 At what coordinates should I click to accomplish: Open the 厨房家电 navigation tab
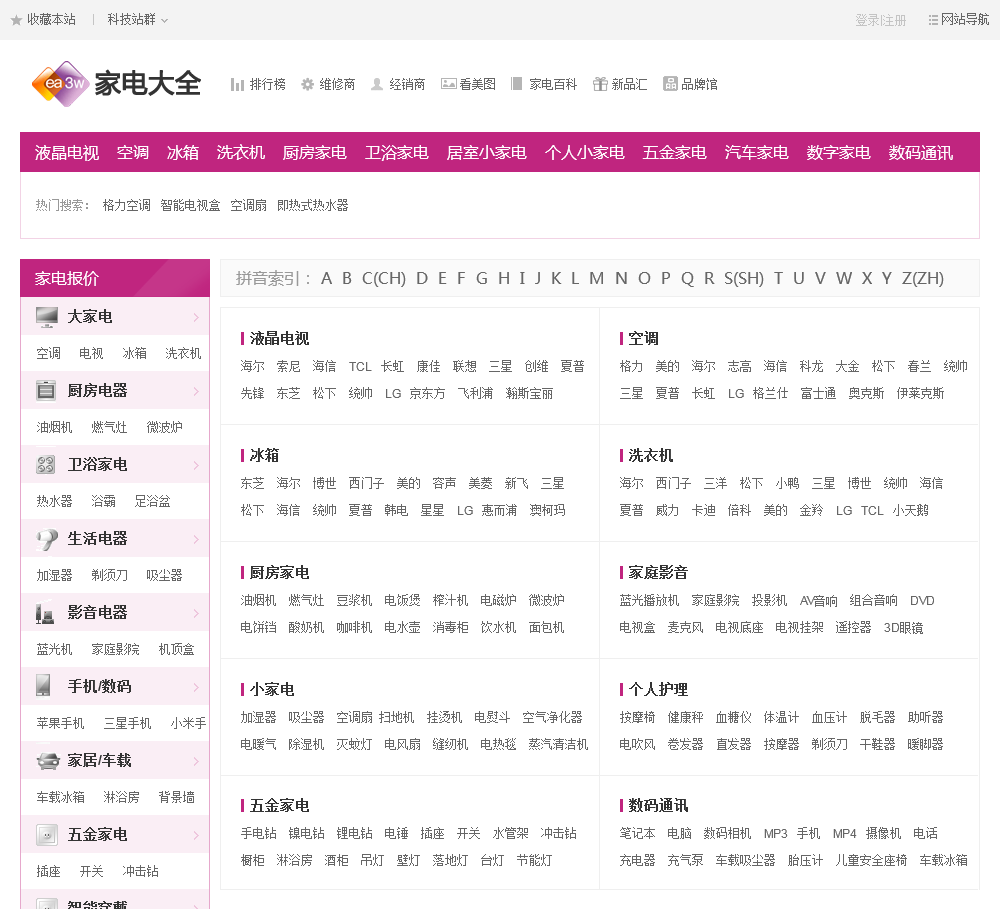[x=314, y=152]
